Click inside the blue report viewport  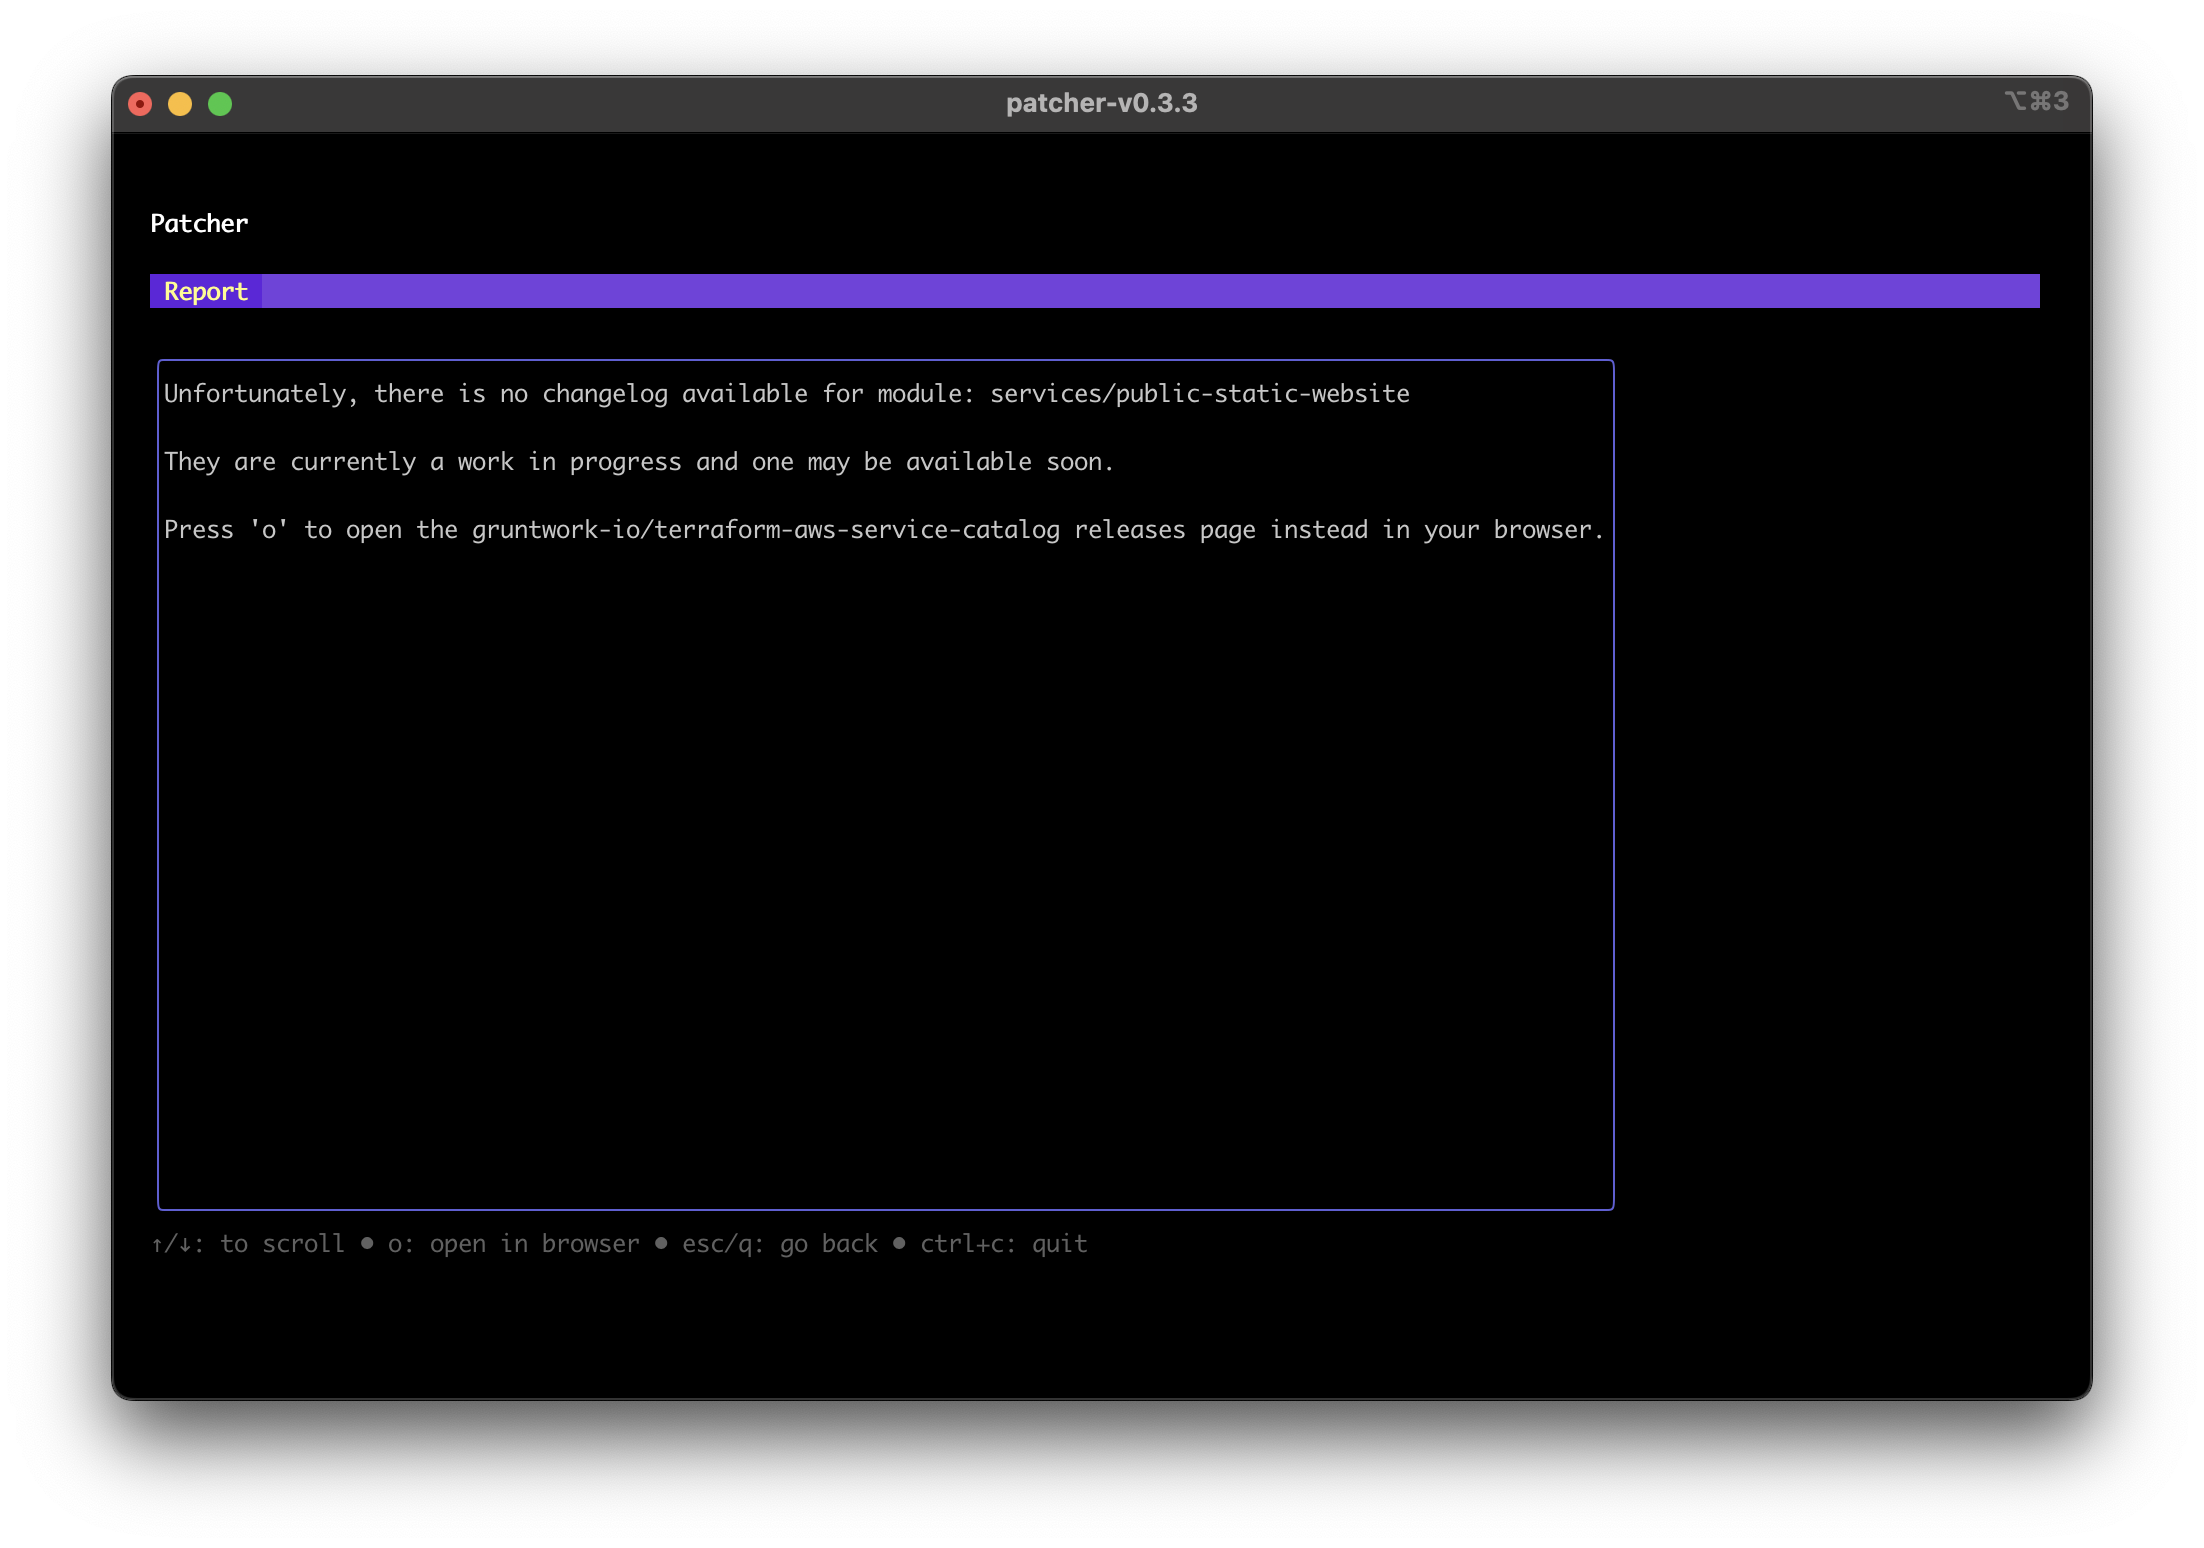point(885,800)
